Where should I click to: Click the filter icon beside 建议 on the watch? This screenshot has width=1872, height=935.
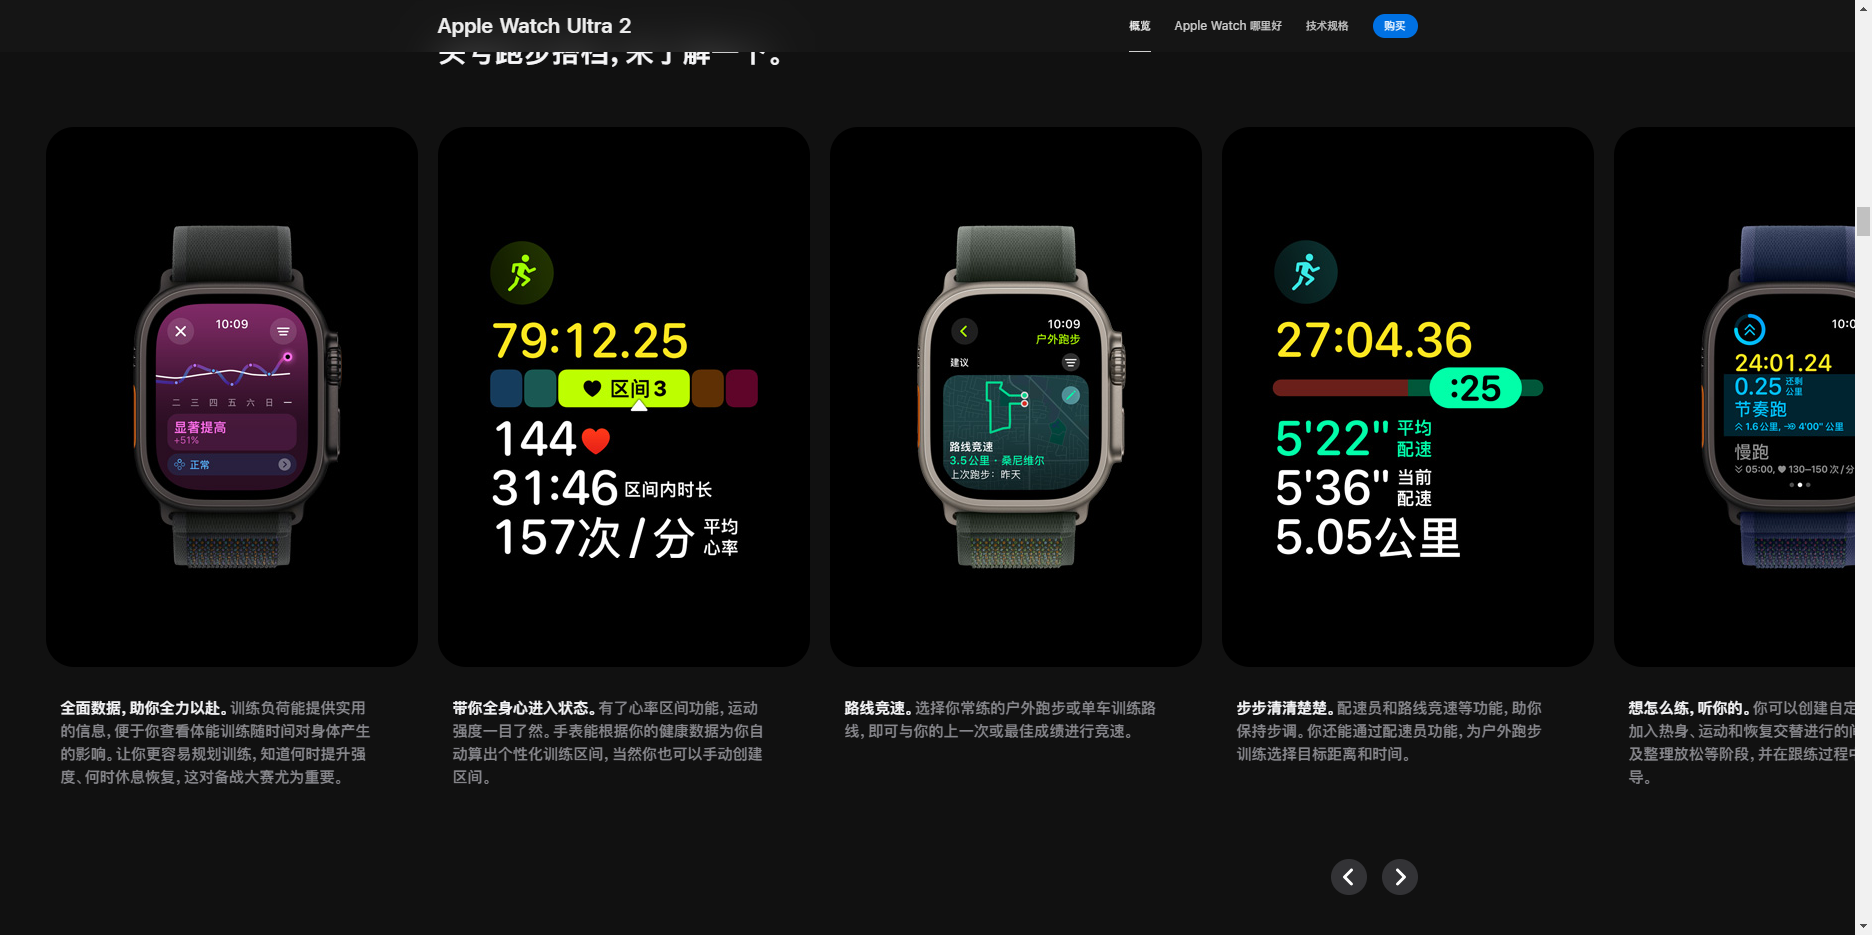pyautogui.click(x=1070, y=362)
